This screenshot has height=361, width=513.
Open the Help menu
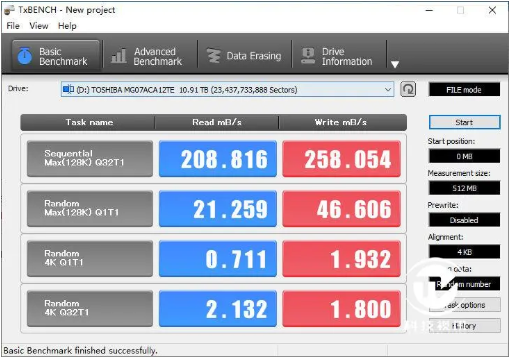[x=67, y=26]
